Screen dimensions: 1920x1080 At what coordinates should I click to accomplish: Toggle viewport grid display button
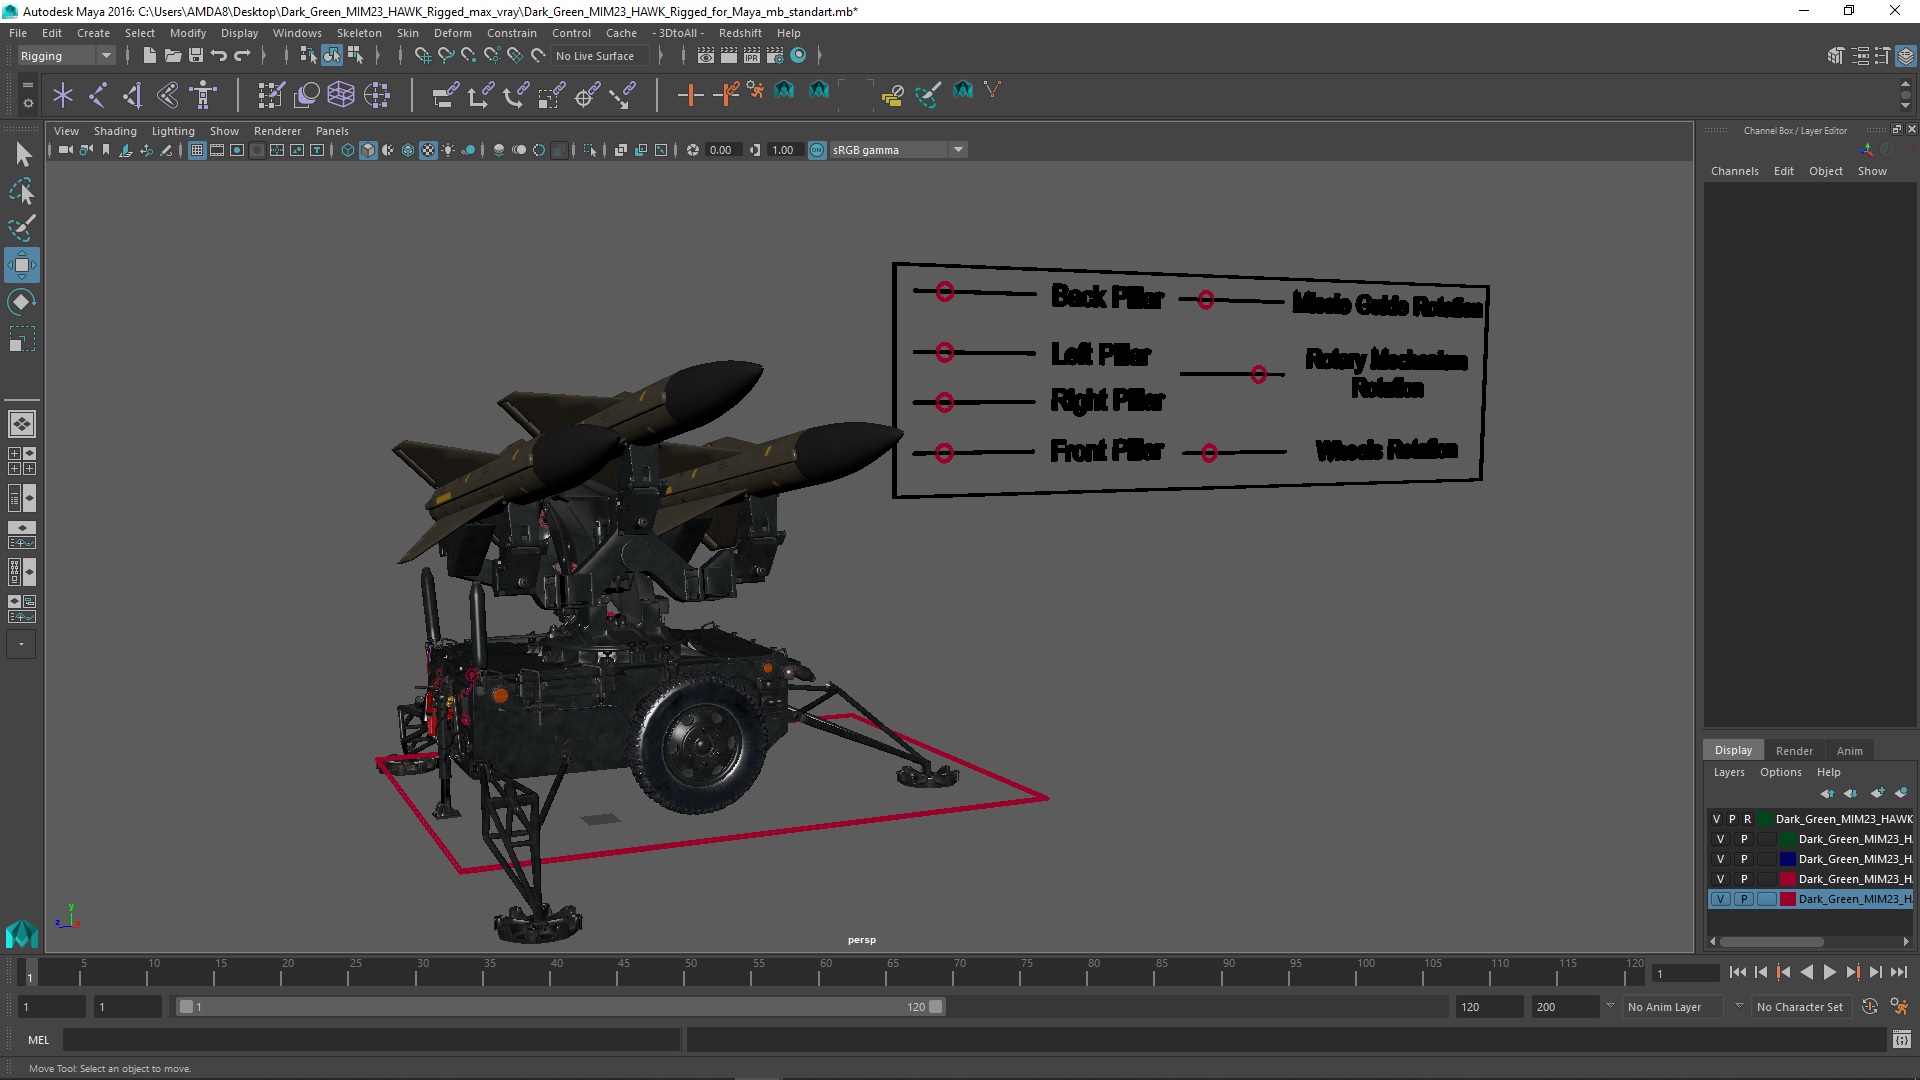[197, 150]
